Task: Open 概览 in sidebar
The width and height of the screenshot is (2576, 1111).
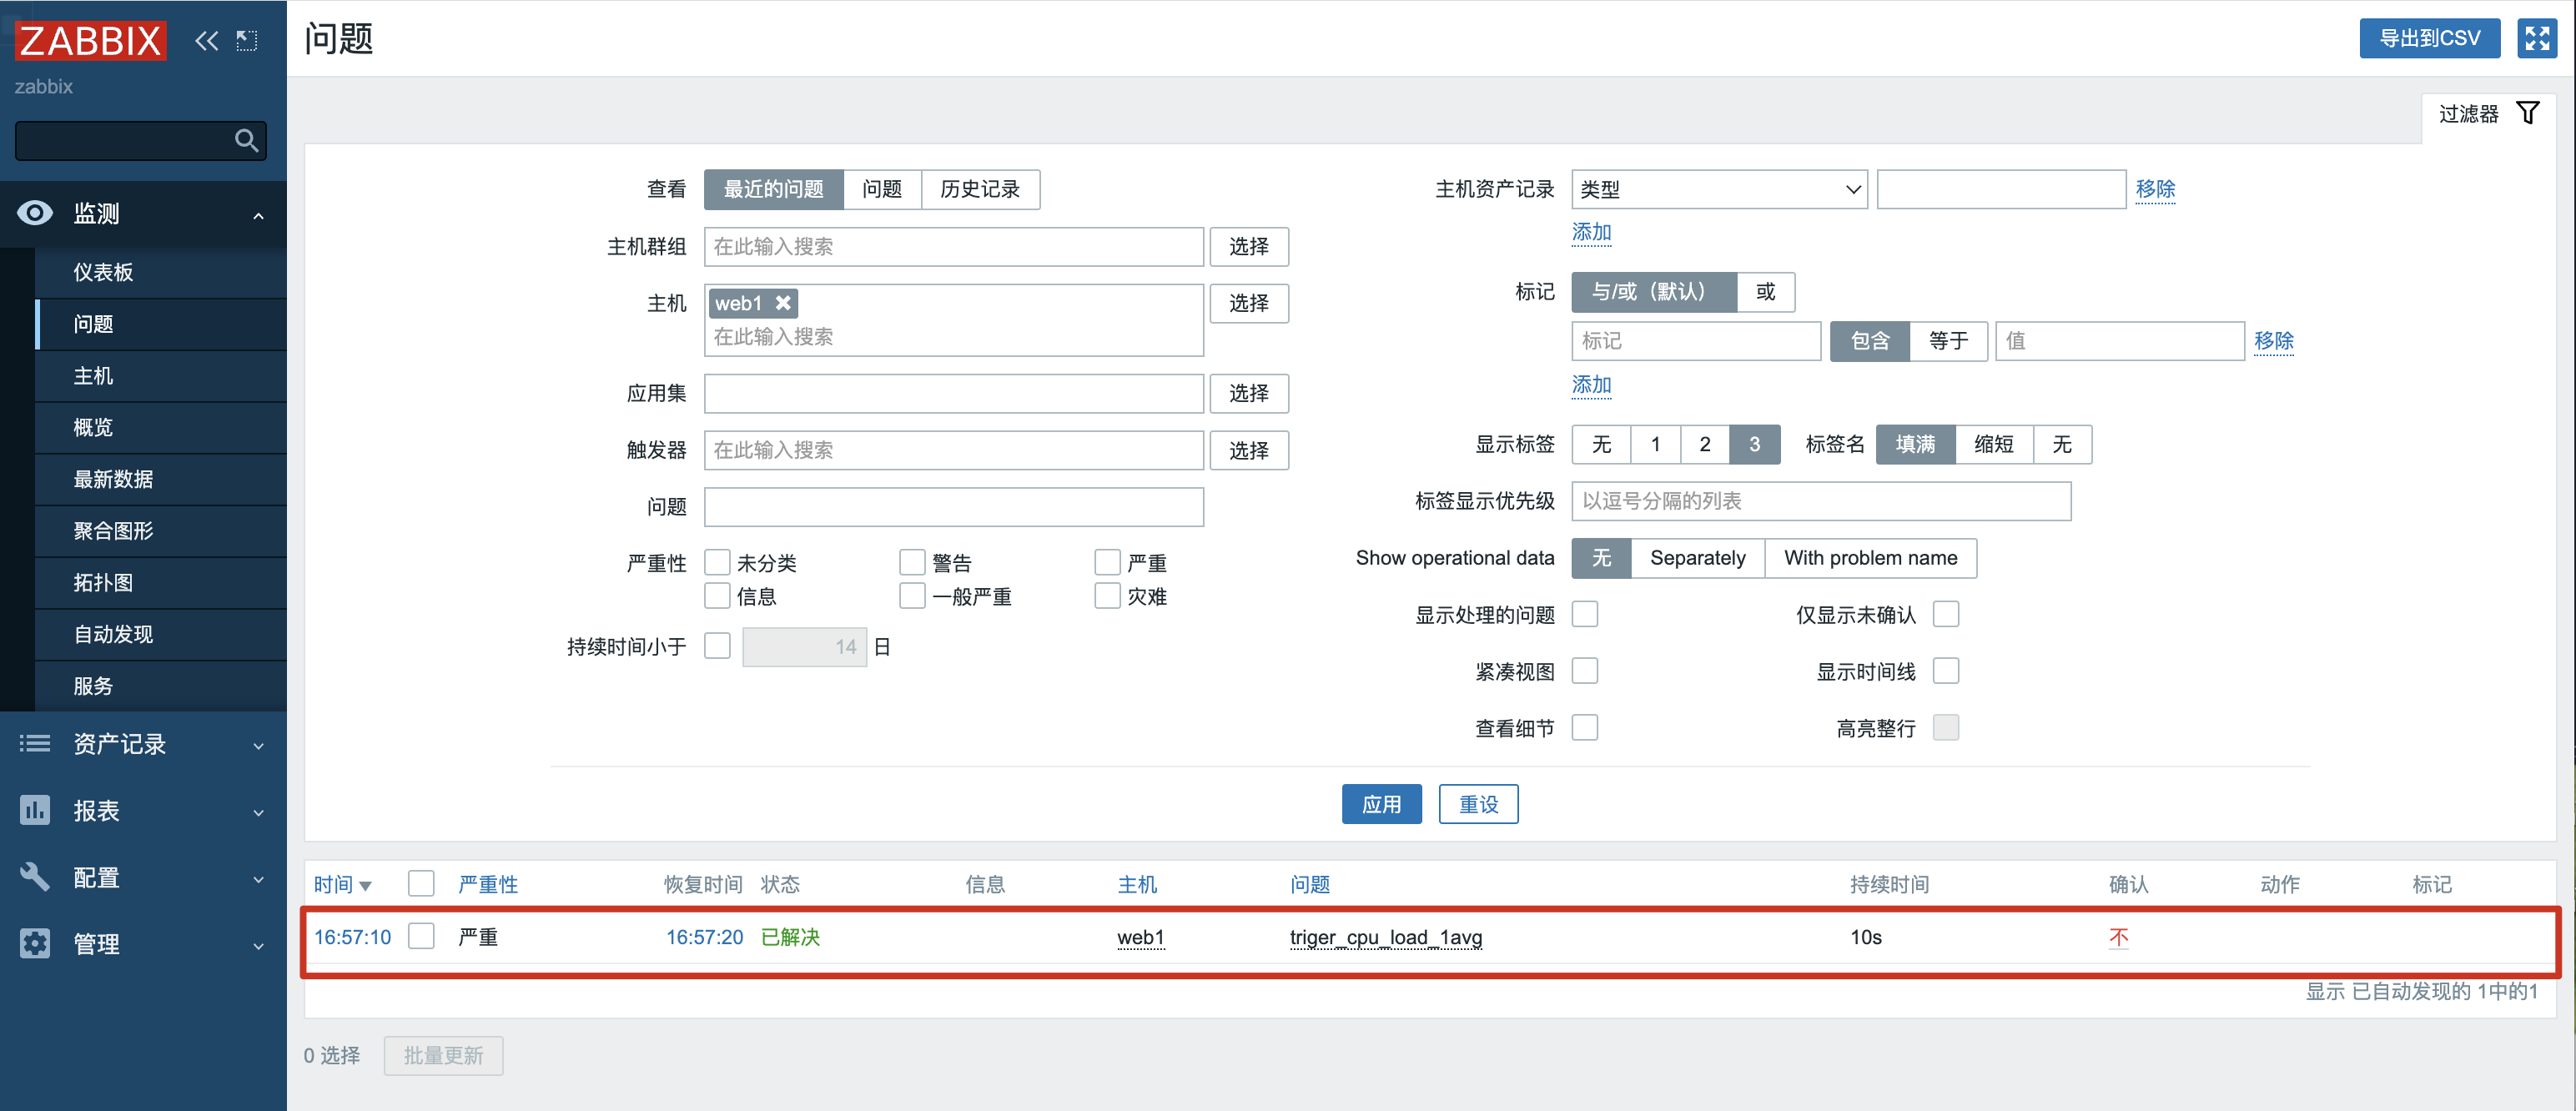Action: tap(160, 428)
